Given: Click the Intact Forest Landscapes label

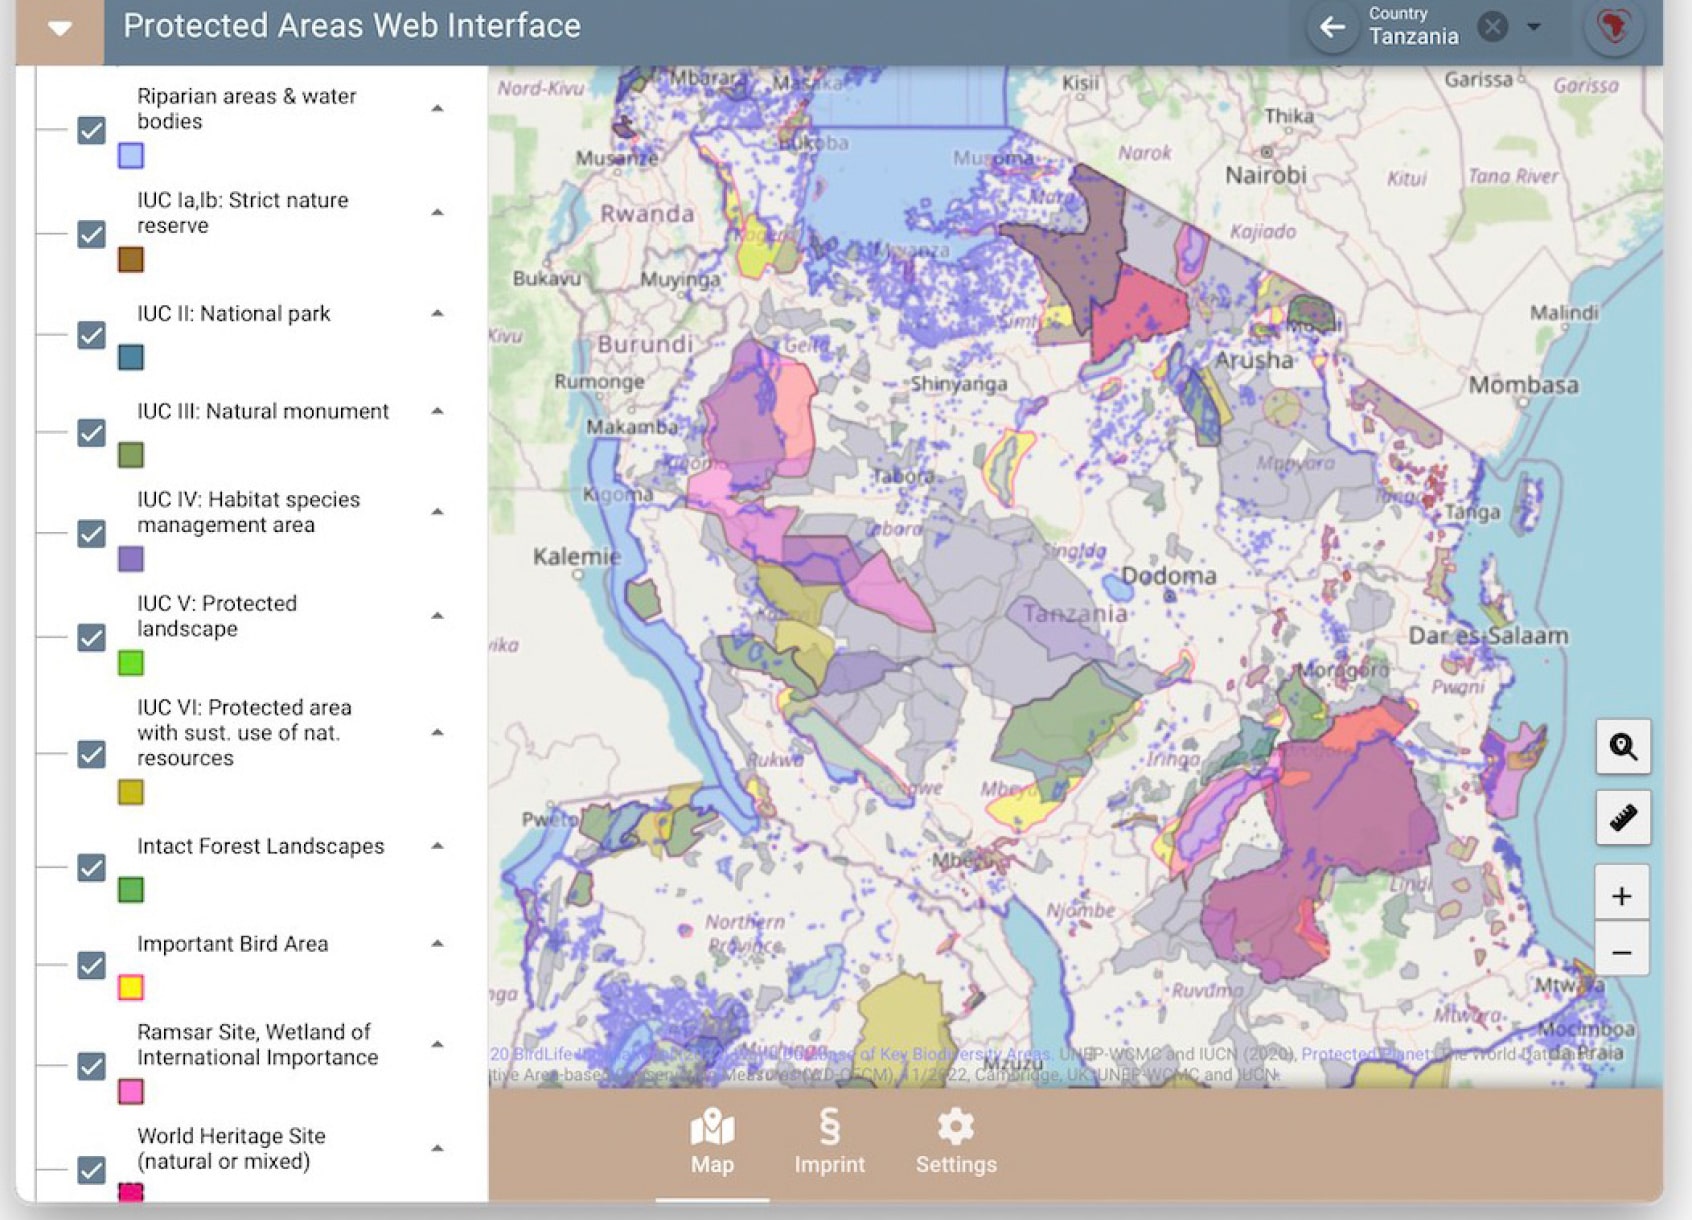Looking at the screenshot, I should (x=260, y=846).
